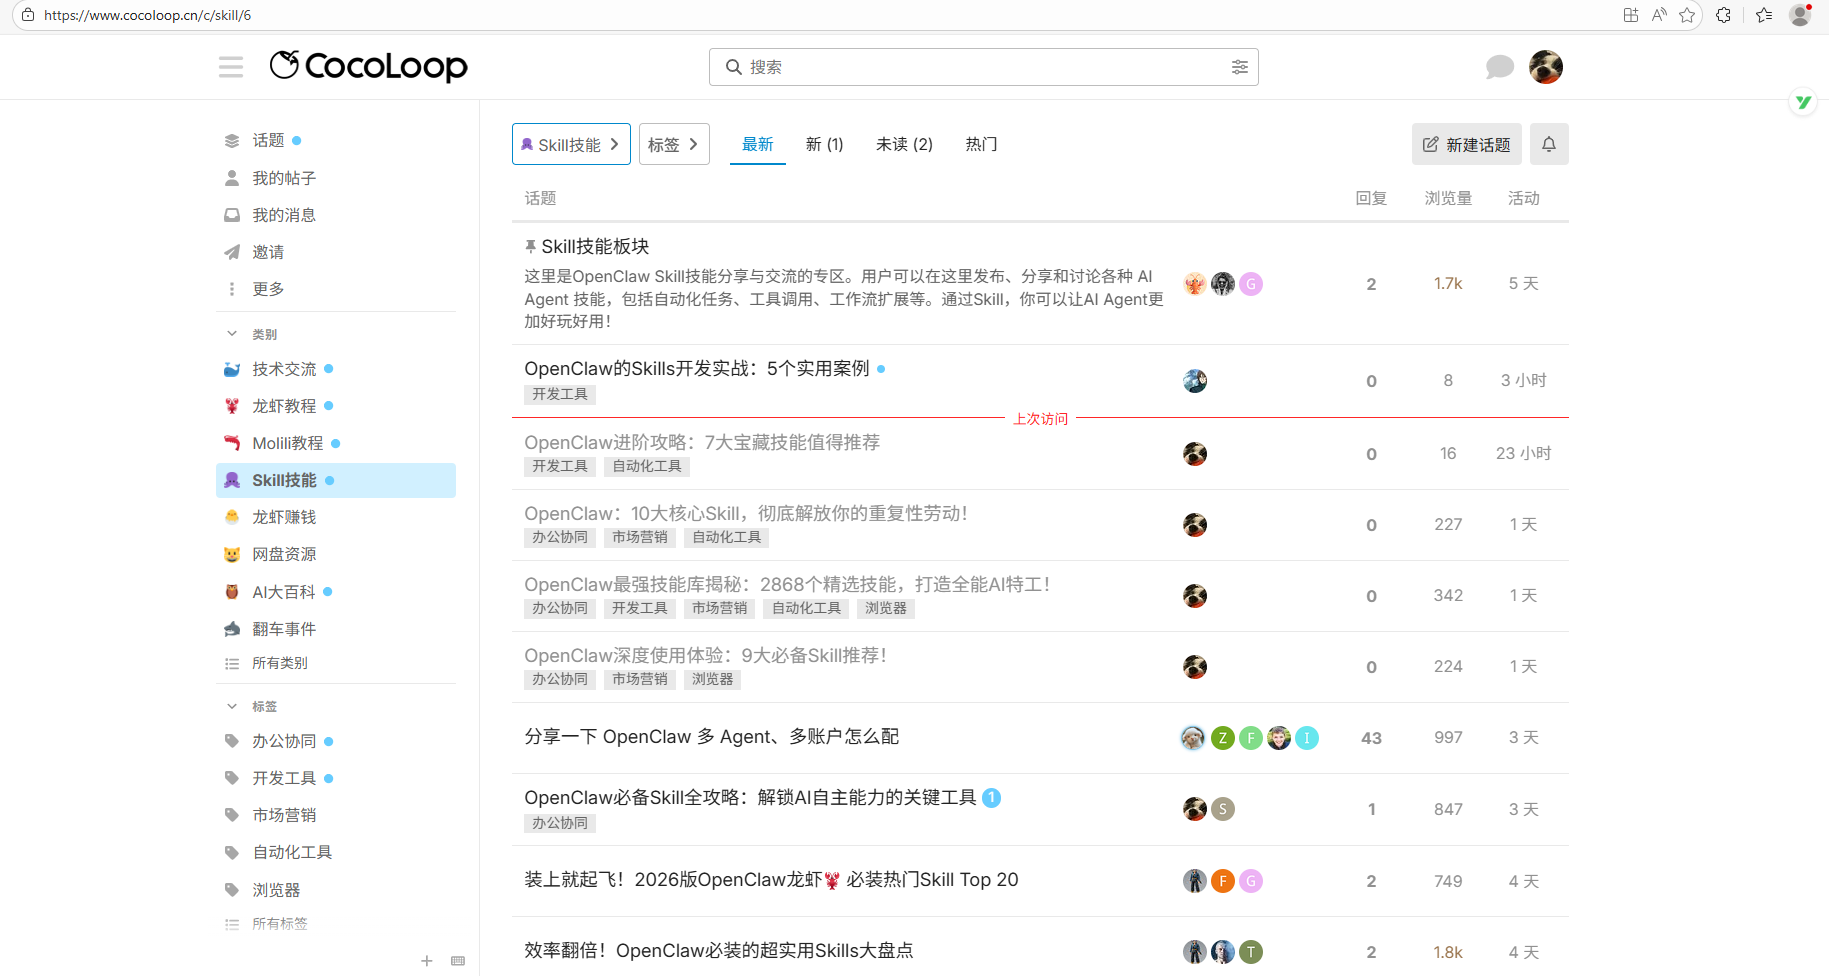
Task: Click the plus icon at sidebar bottom
Action: (427, 961)
